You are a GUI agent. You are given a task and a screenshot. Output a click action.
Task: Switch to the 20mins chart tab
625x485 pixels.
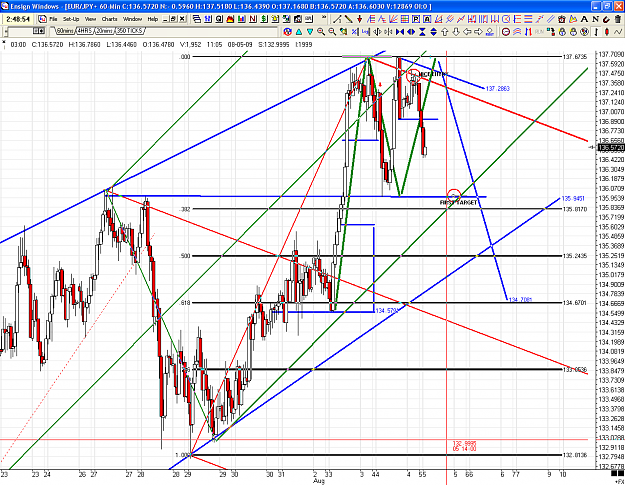[104, 31]
